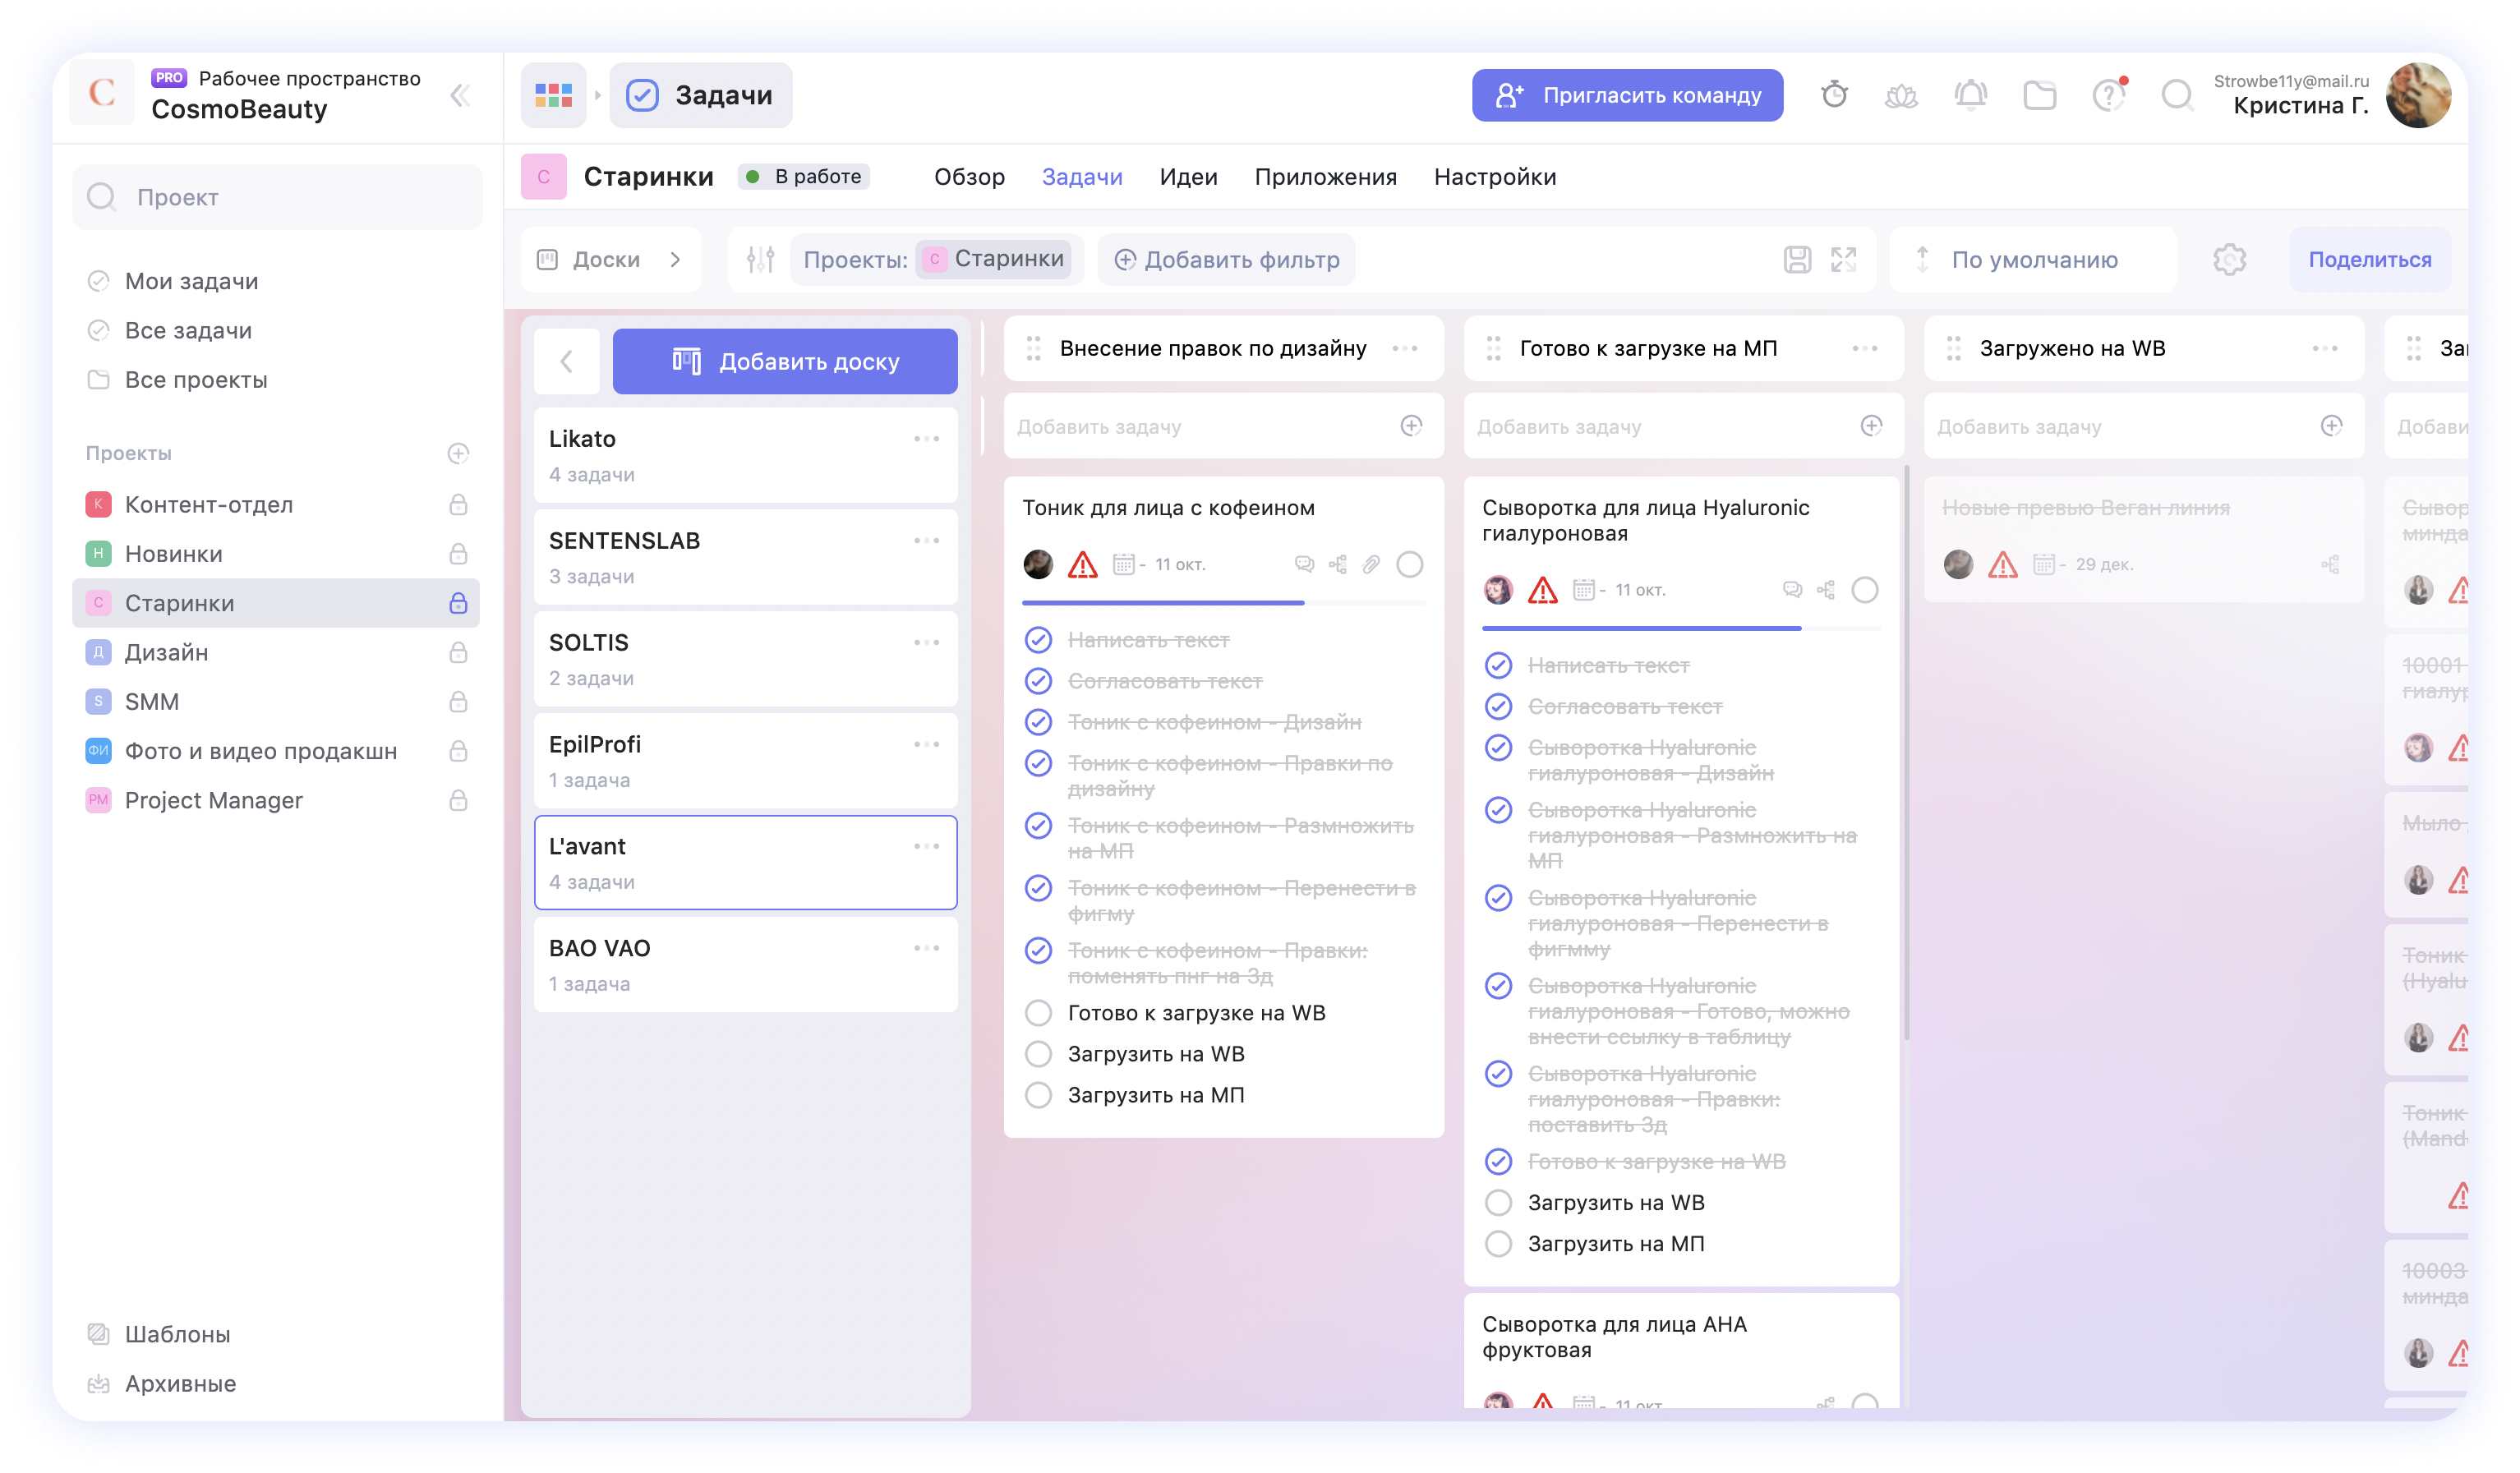Click 'Пригласить команду' button

click(1627, 95)
